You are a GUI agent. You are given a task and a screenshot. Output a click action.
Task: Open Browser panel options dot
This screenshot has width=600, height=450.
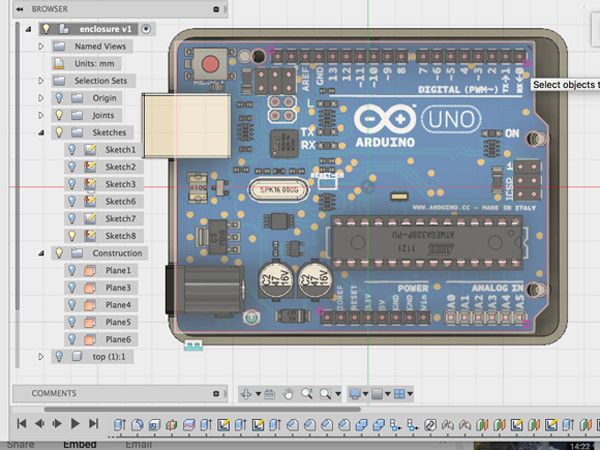tap(216, 9)
